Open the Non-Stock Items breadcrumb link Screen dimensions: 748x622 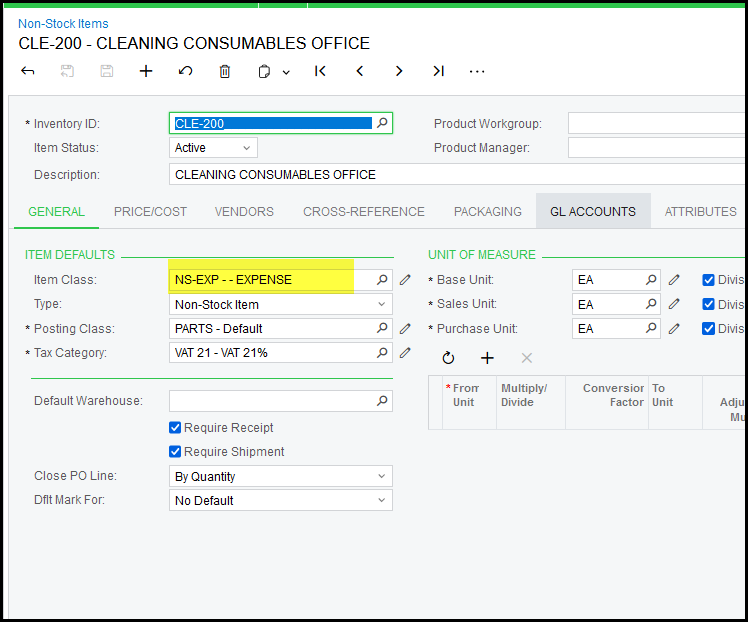pos(63,23)
